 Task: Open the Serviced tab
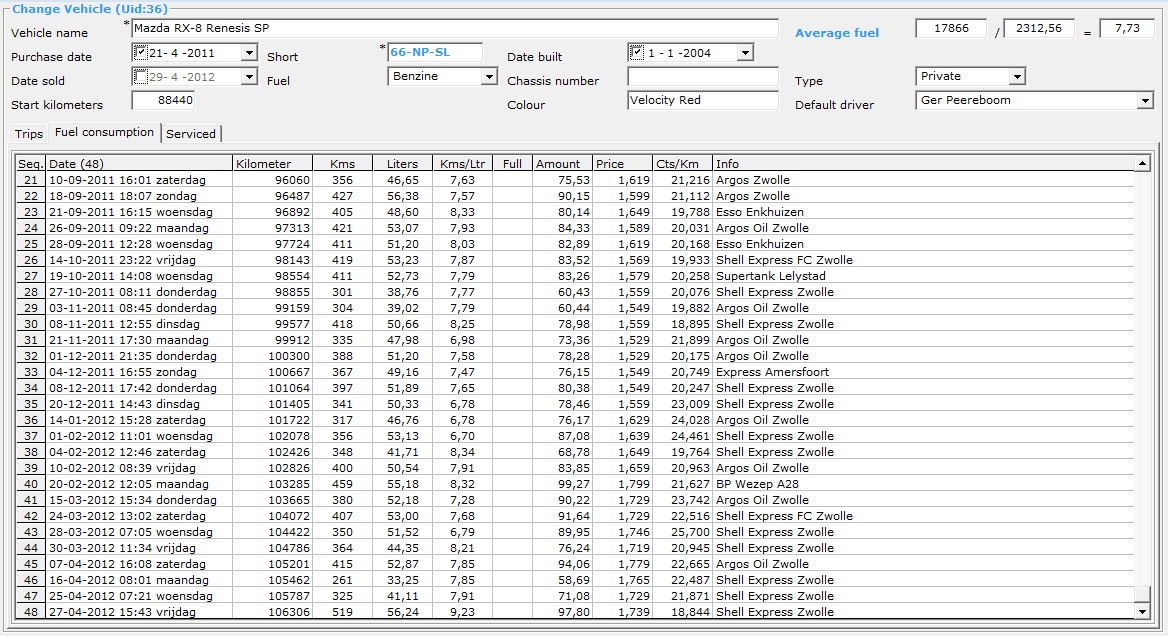pos(191,134)
